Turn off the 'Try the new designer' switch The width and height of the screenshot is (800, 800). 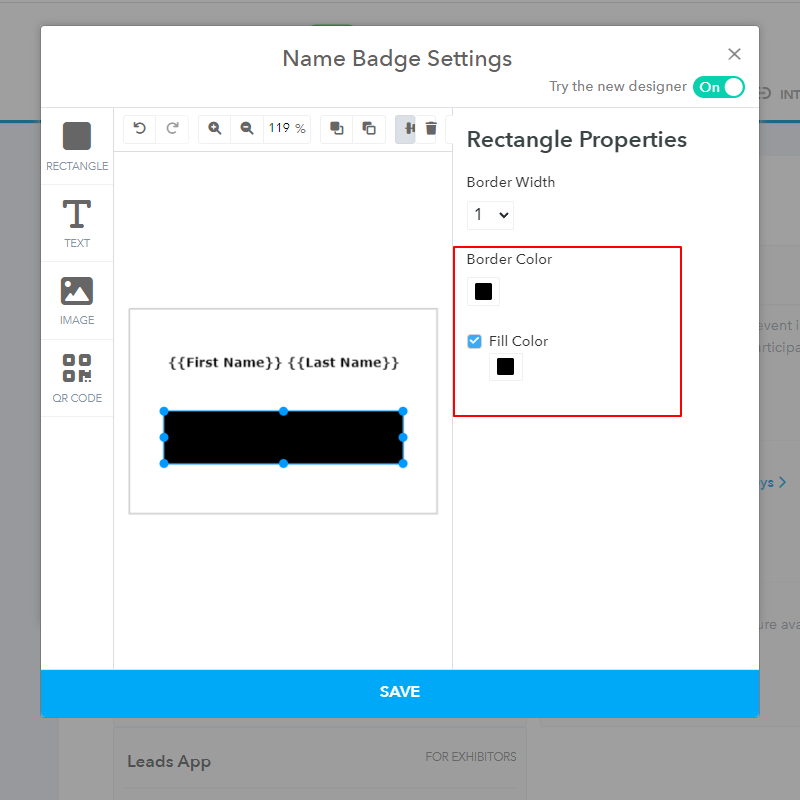pyautogui.click(x=719, y=88)
